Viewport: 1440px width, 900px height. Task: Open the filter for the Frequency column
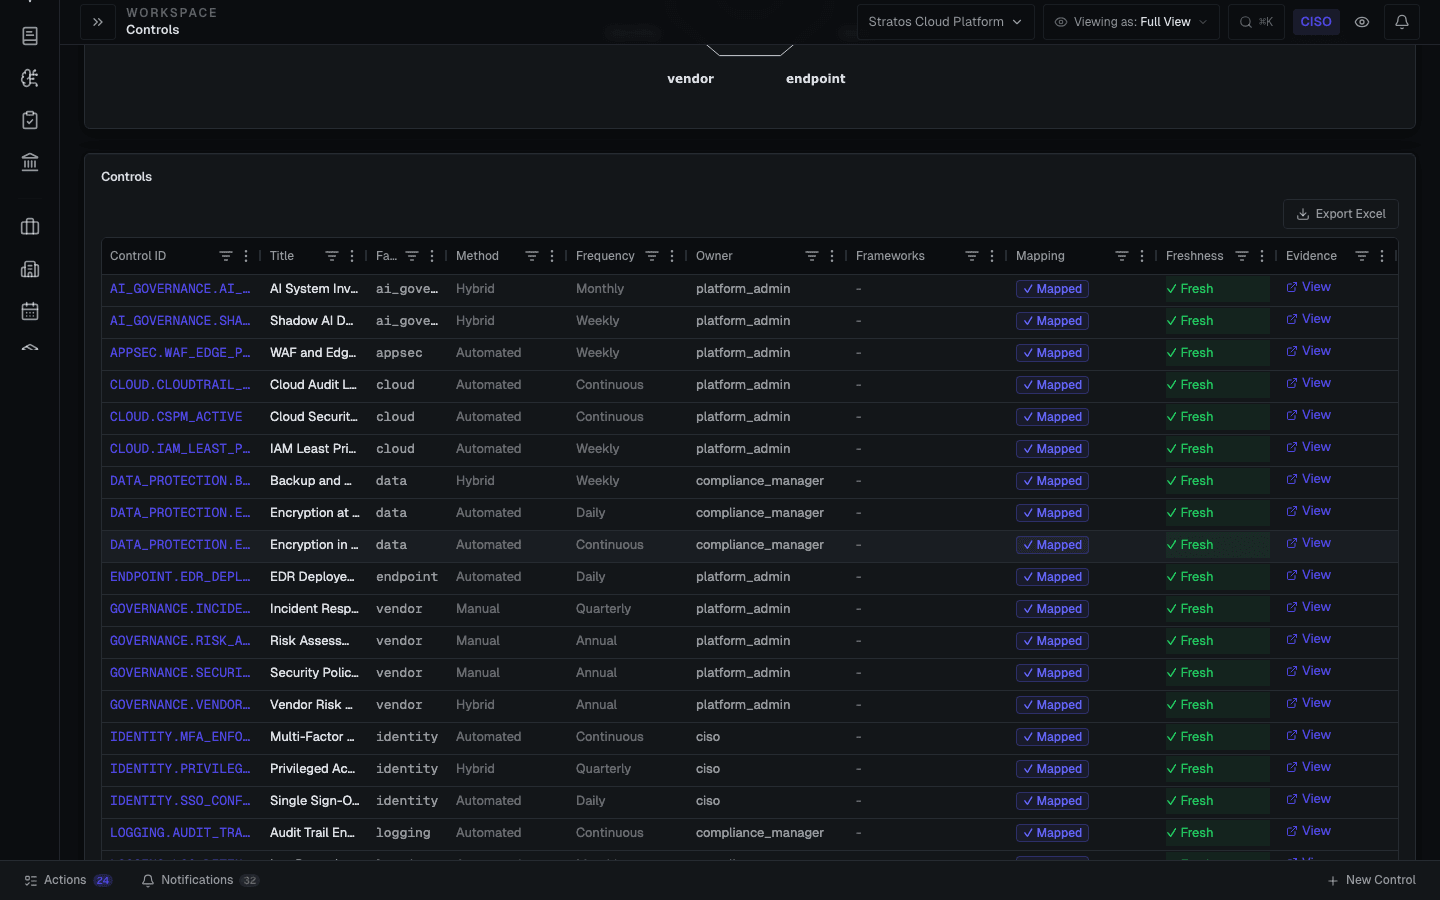coord(652,256)
